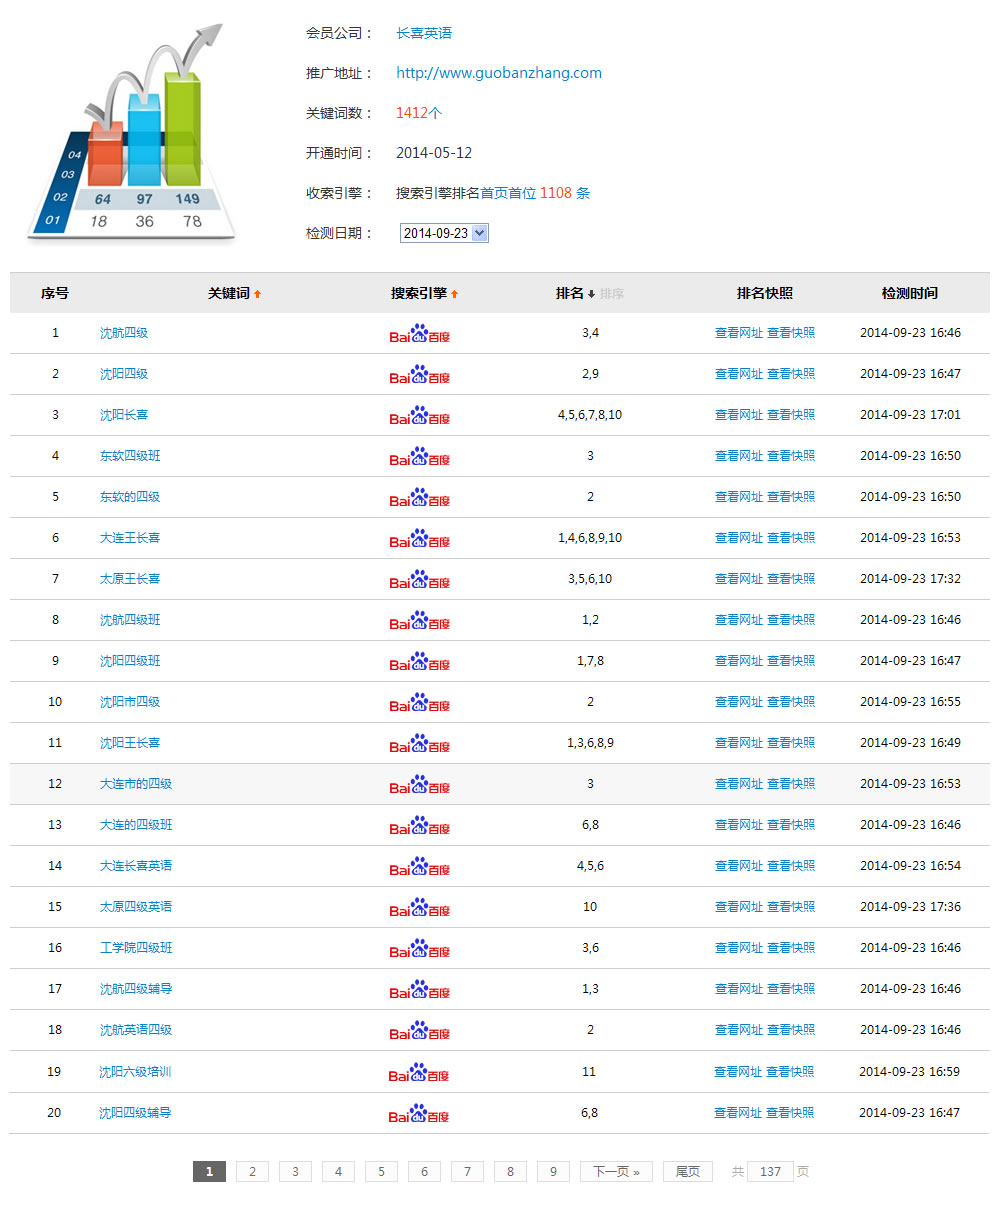
Task: Click the Baidu logo in row 1
Action: (419, 333)
